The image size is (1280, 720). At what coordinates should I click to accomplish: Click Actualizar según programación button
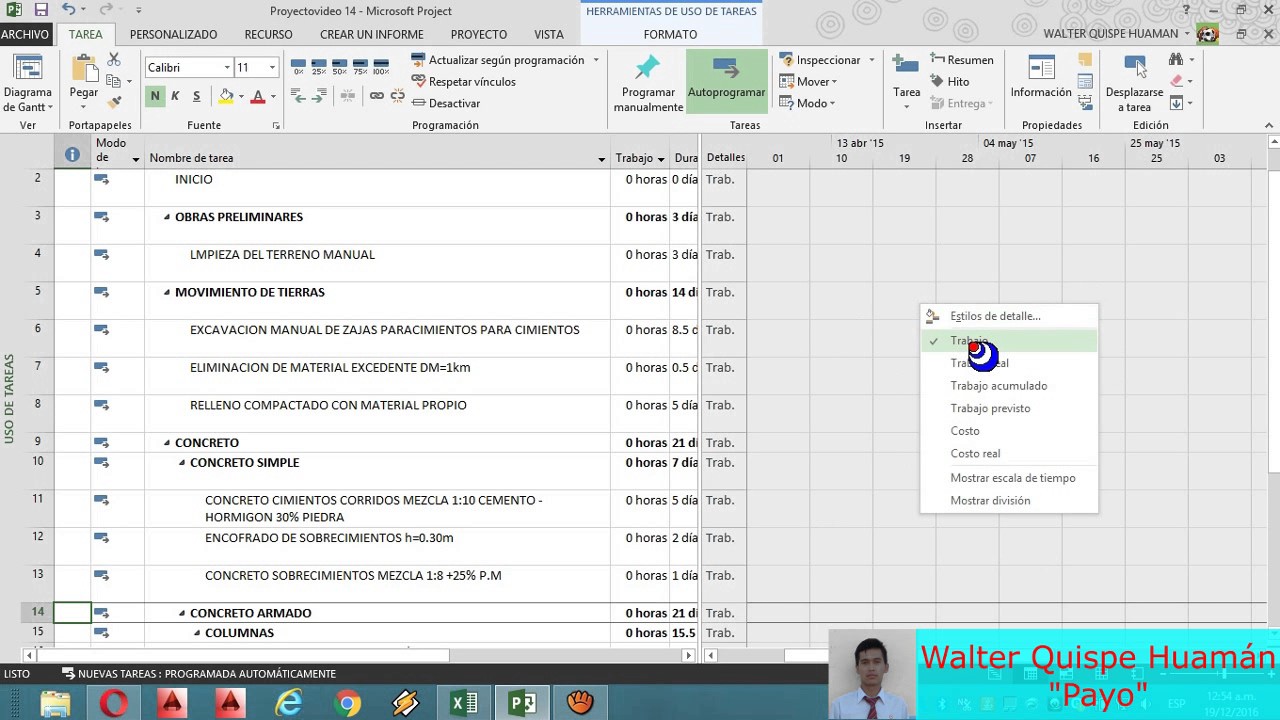pos(497,60)
